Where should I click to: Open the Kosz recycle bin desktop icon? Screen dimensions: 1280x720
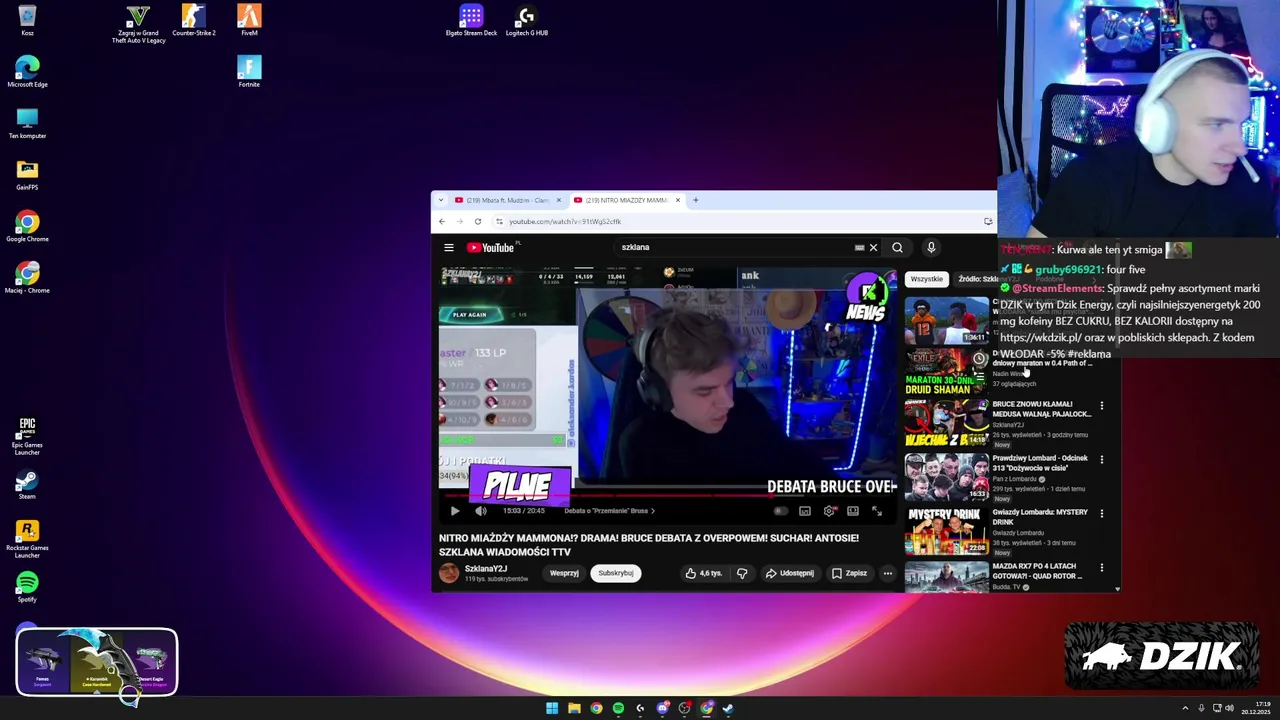[x=27, y=20]
